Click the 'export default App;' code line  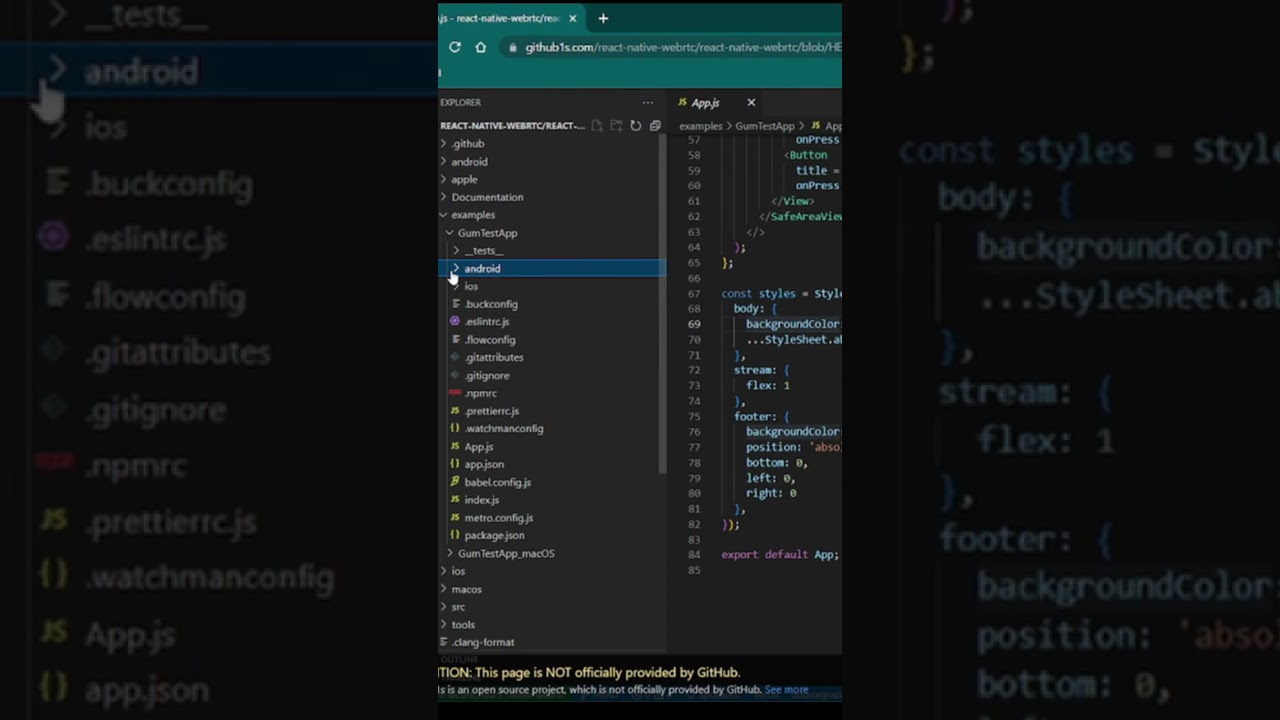[x=780, y=555]
